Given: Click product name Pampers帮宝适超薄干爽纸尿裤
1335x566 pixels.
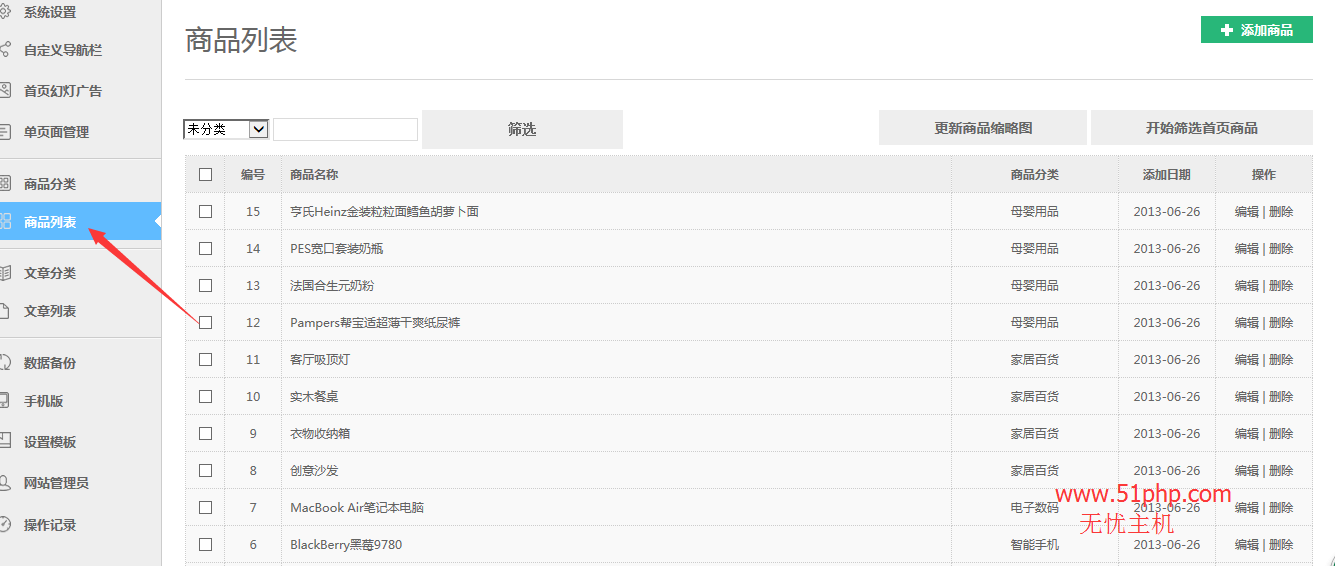Looking at the screenshot, I should (x=375, y=322).
